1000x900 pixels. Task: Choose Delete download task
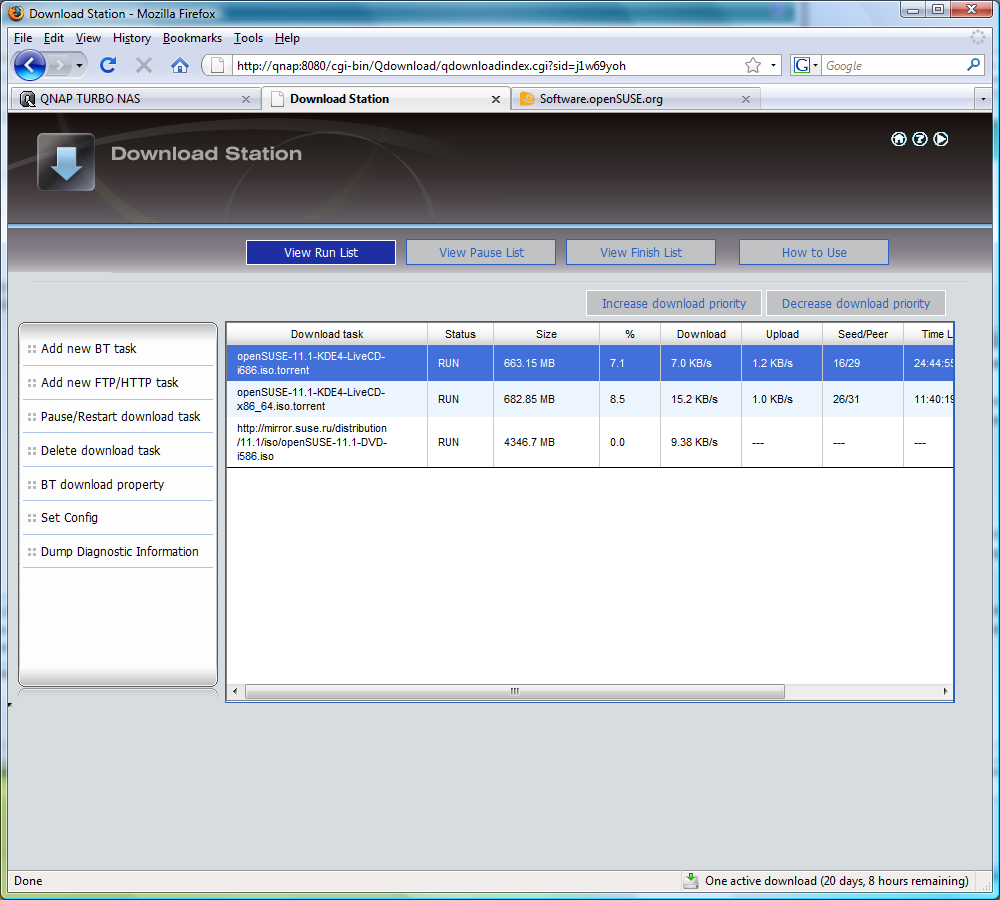101,450
